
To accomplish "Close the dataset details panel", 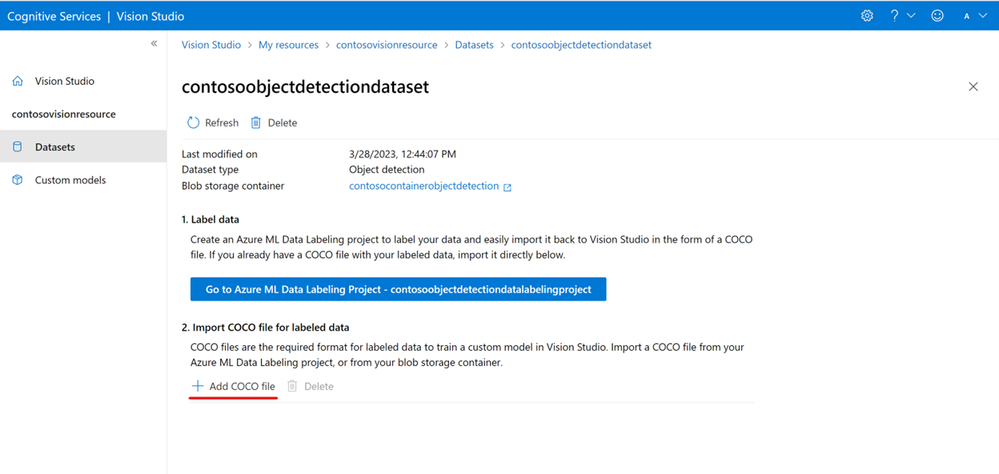I will [973, 87].
